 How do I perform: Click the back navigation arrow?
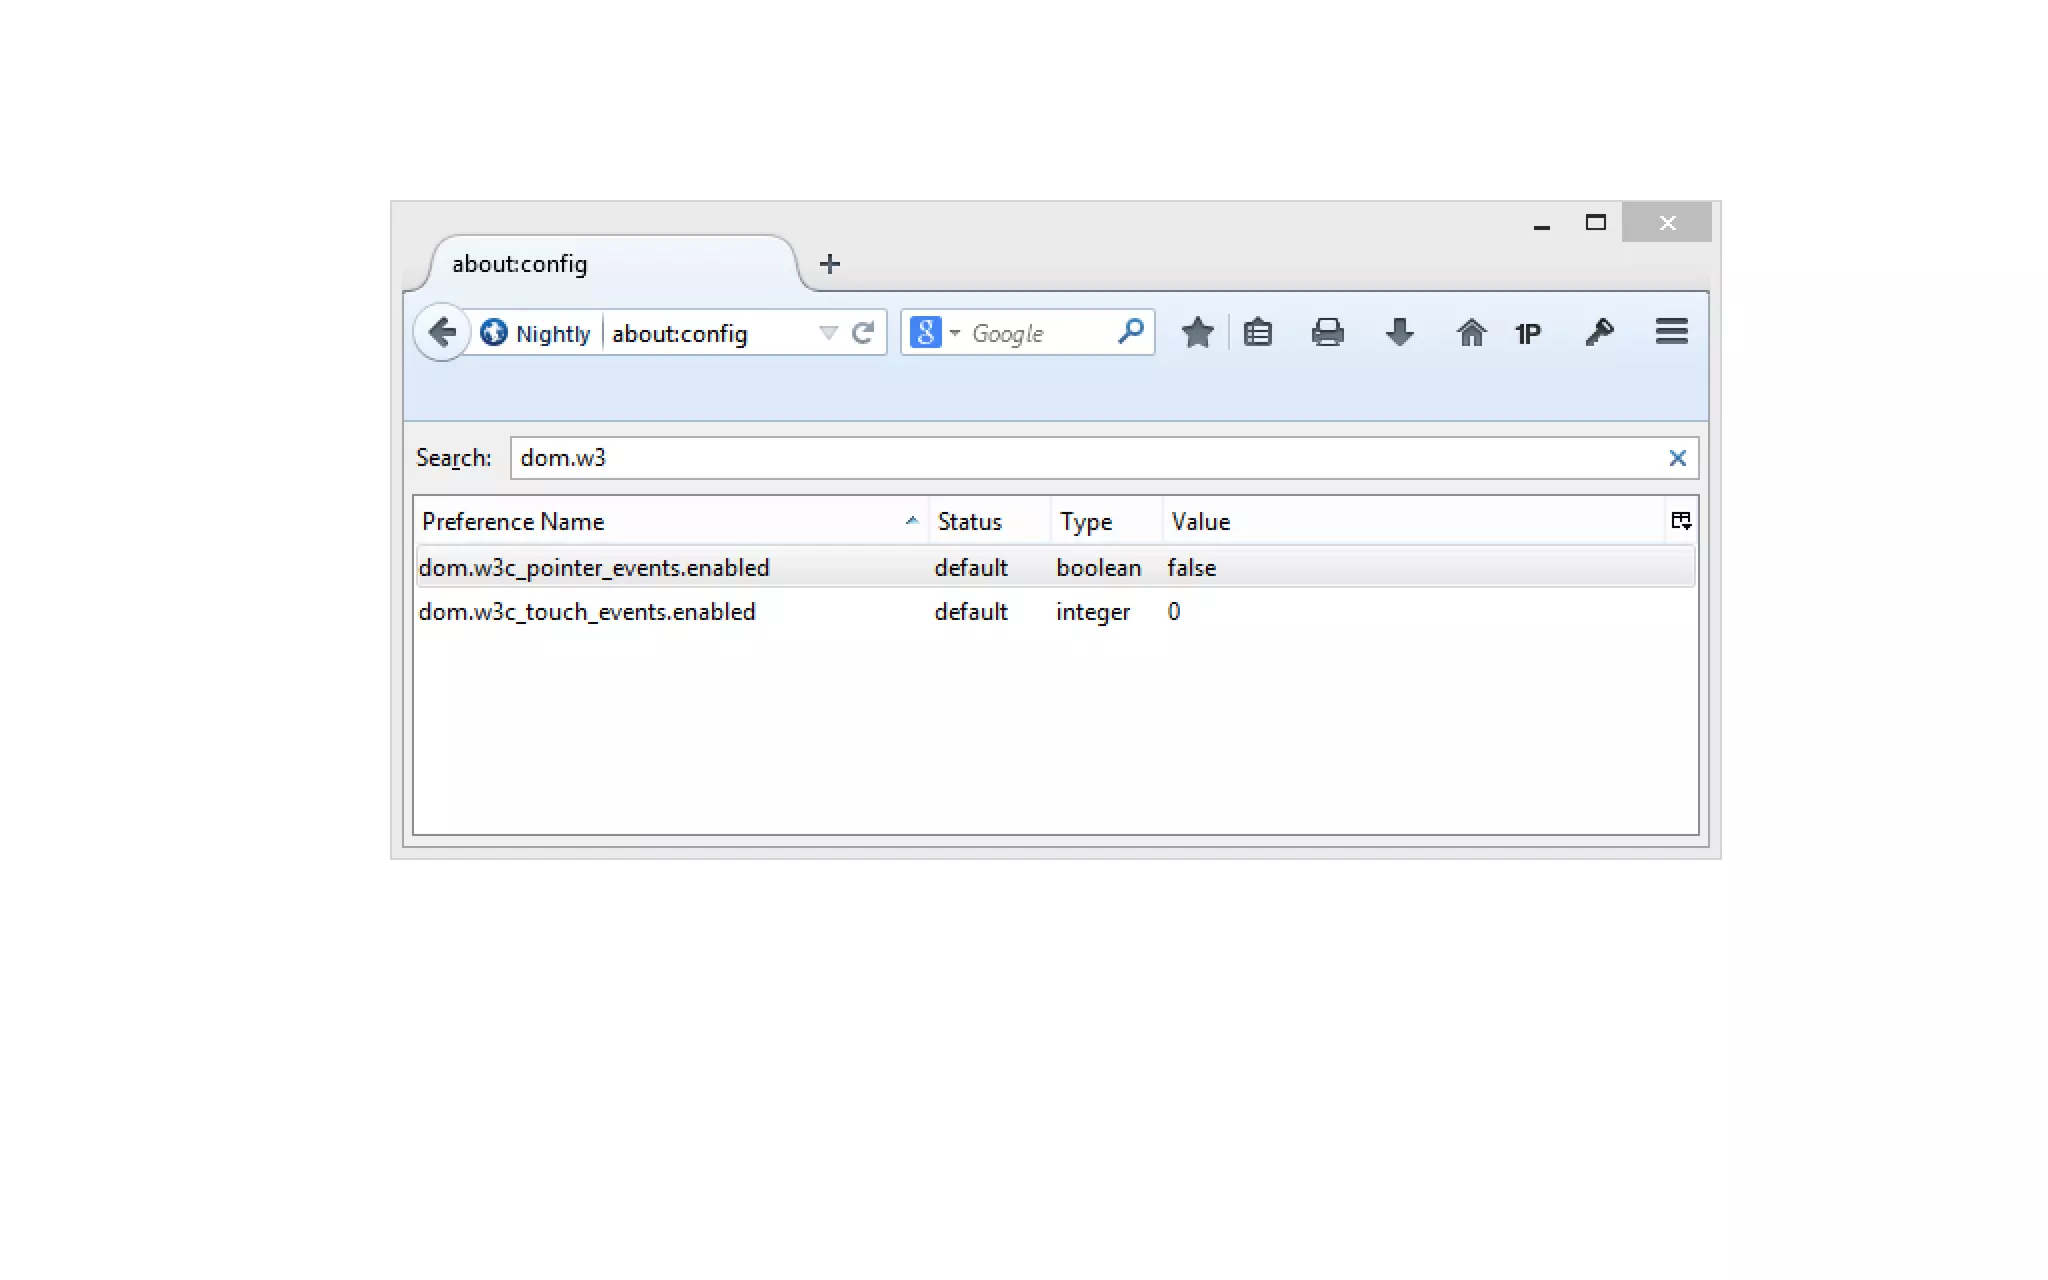(441, 332)
